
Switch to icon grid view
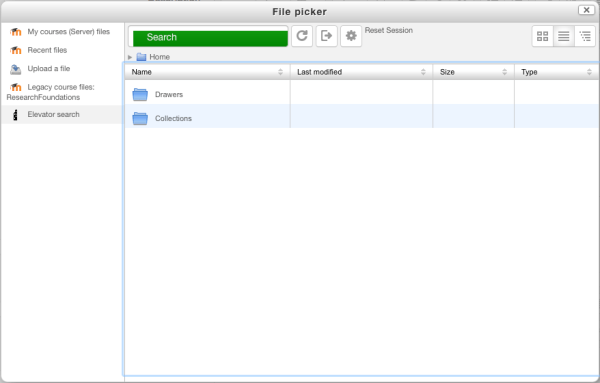click(542, 36)
